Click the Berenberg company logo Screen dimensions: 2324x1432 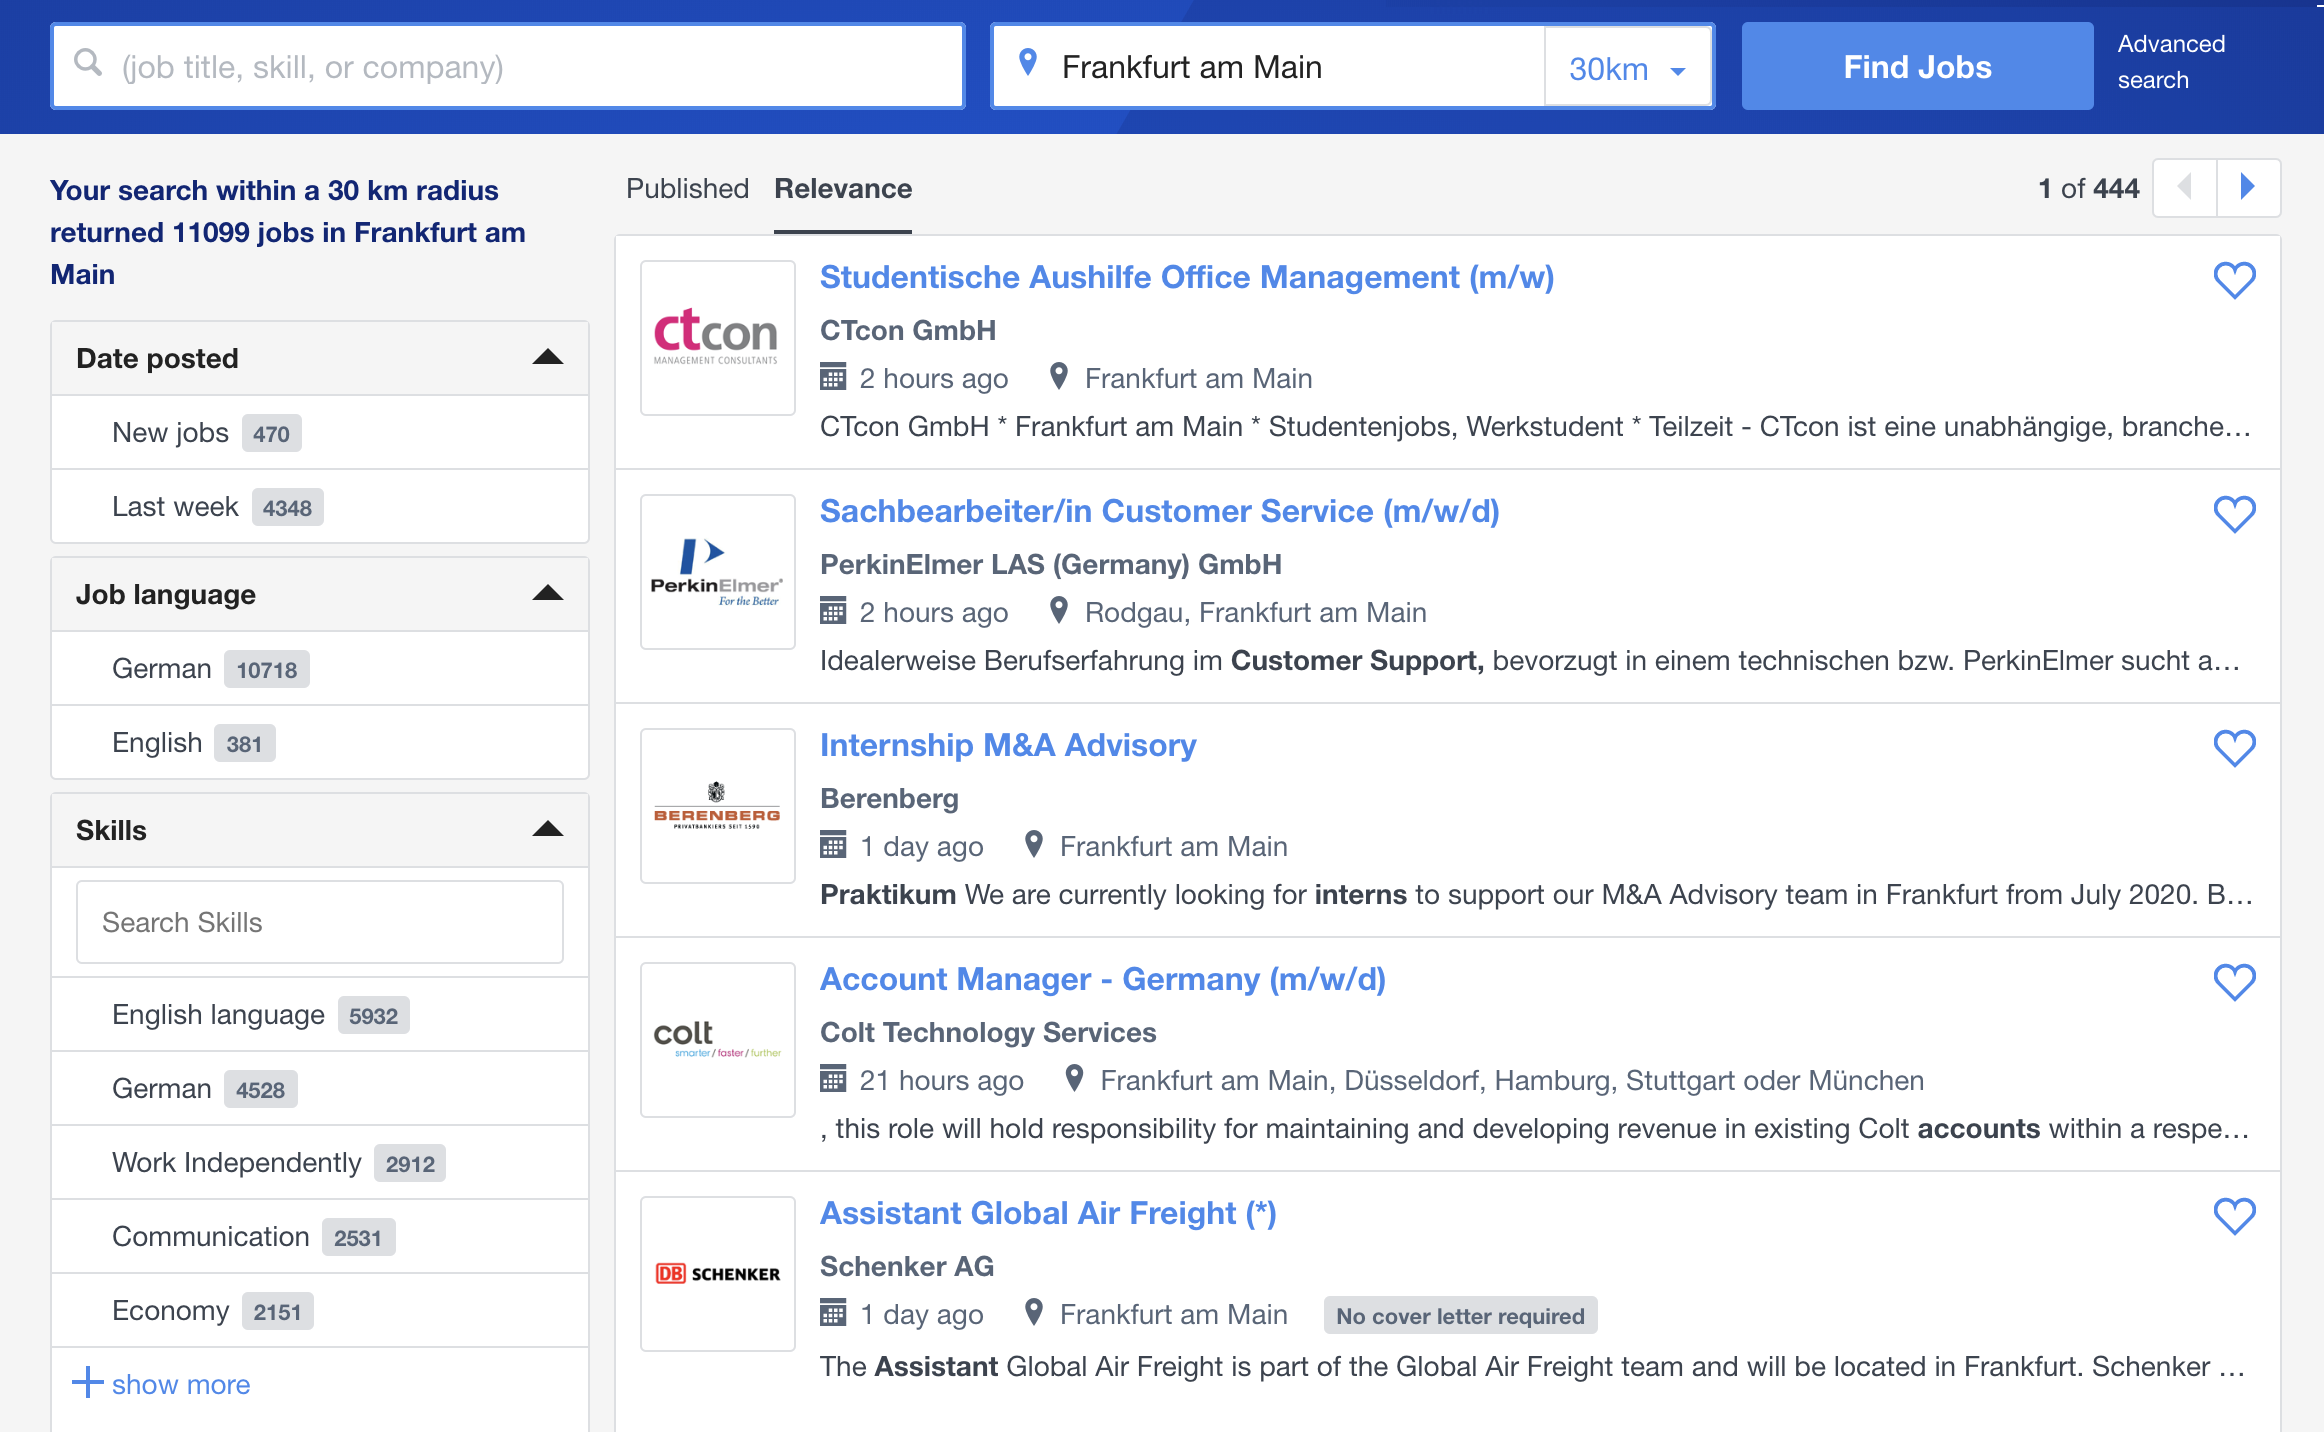tap(717, 806)
